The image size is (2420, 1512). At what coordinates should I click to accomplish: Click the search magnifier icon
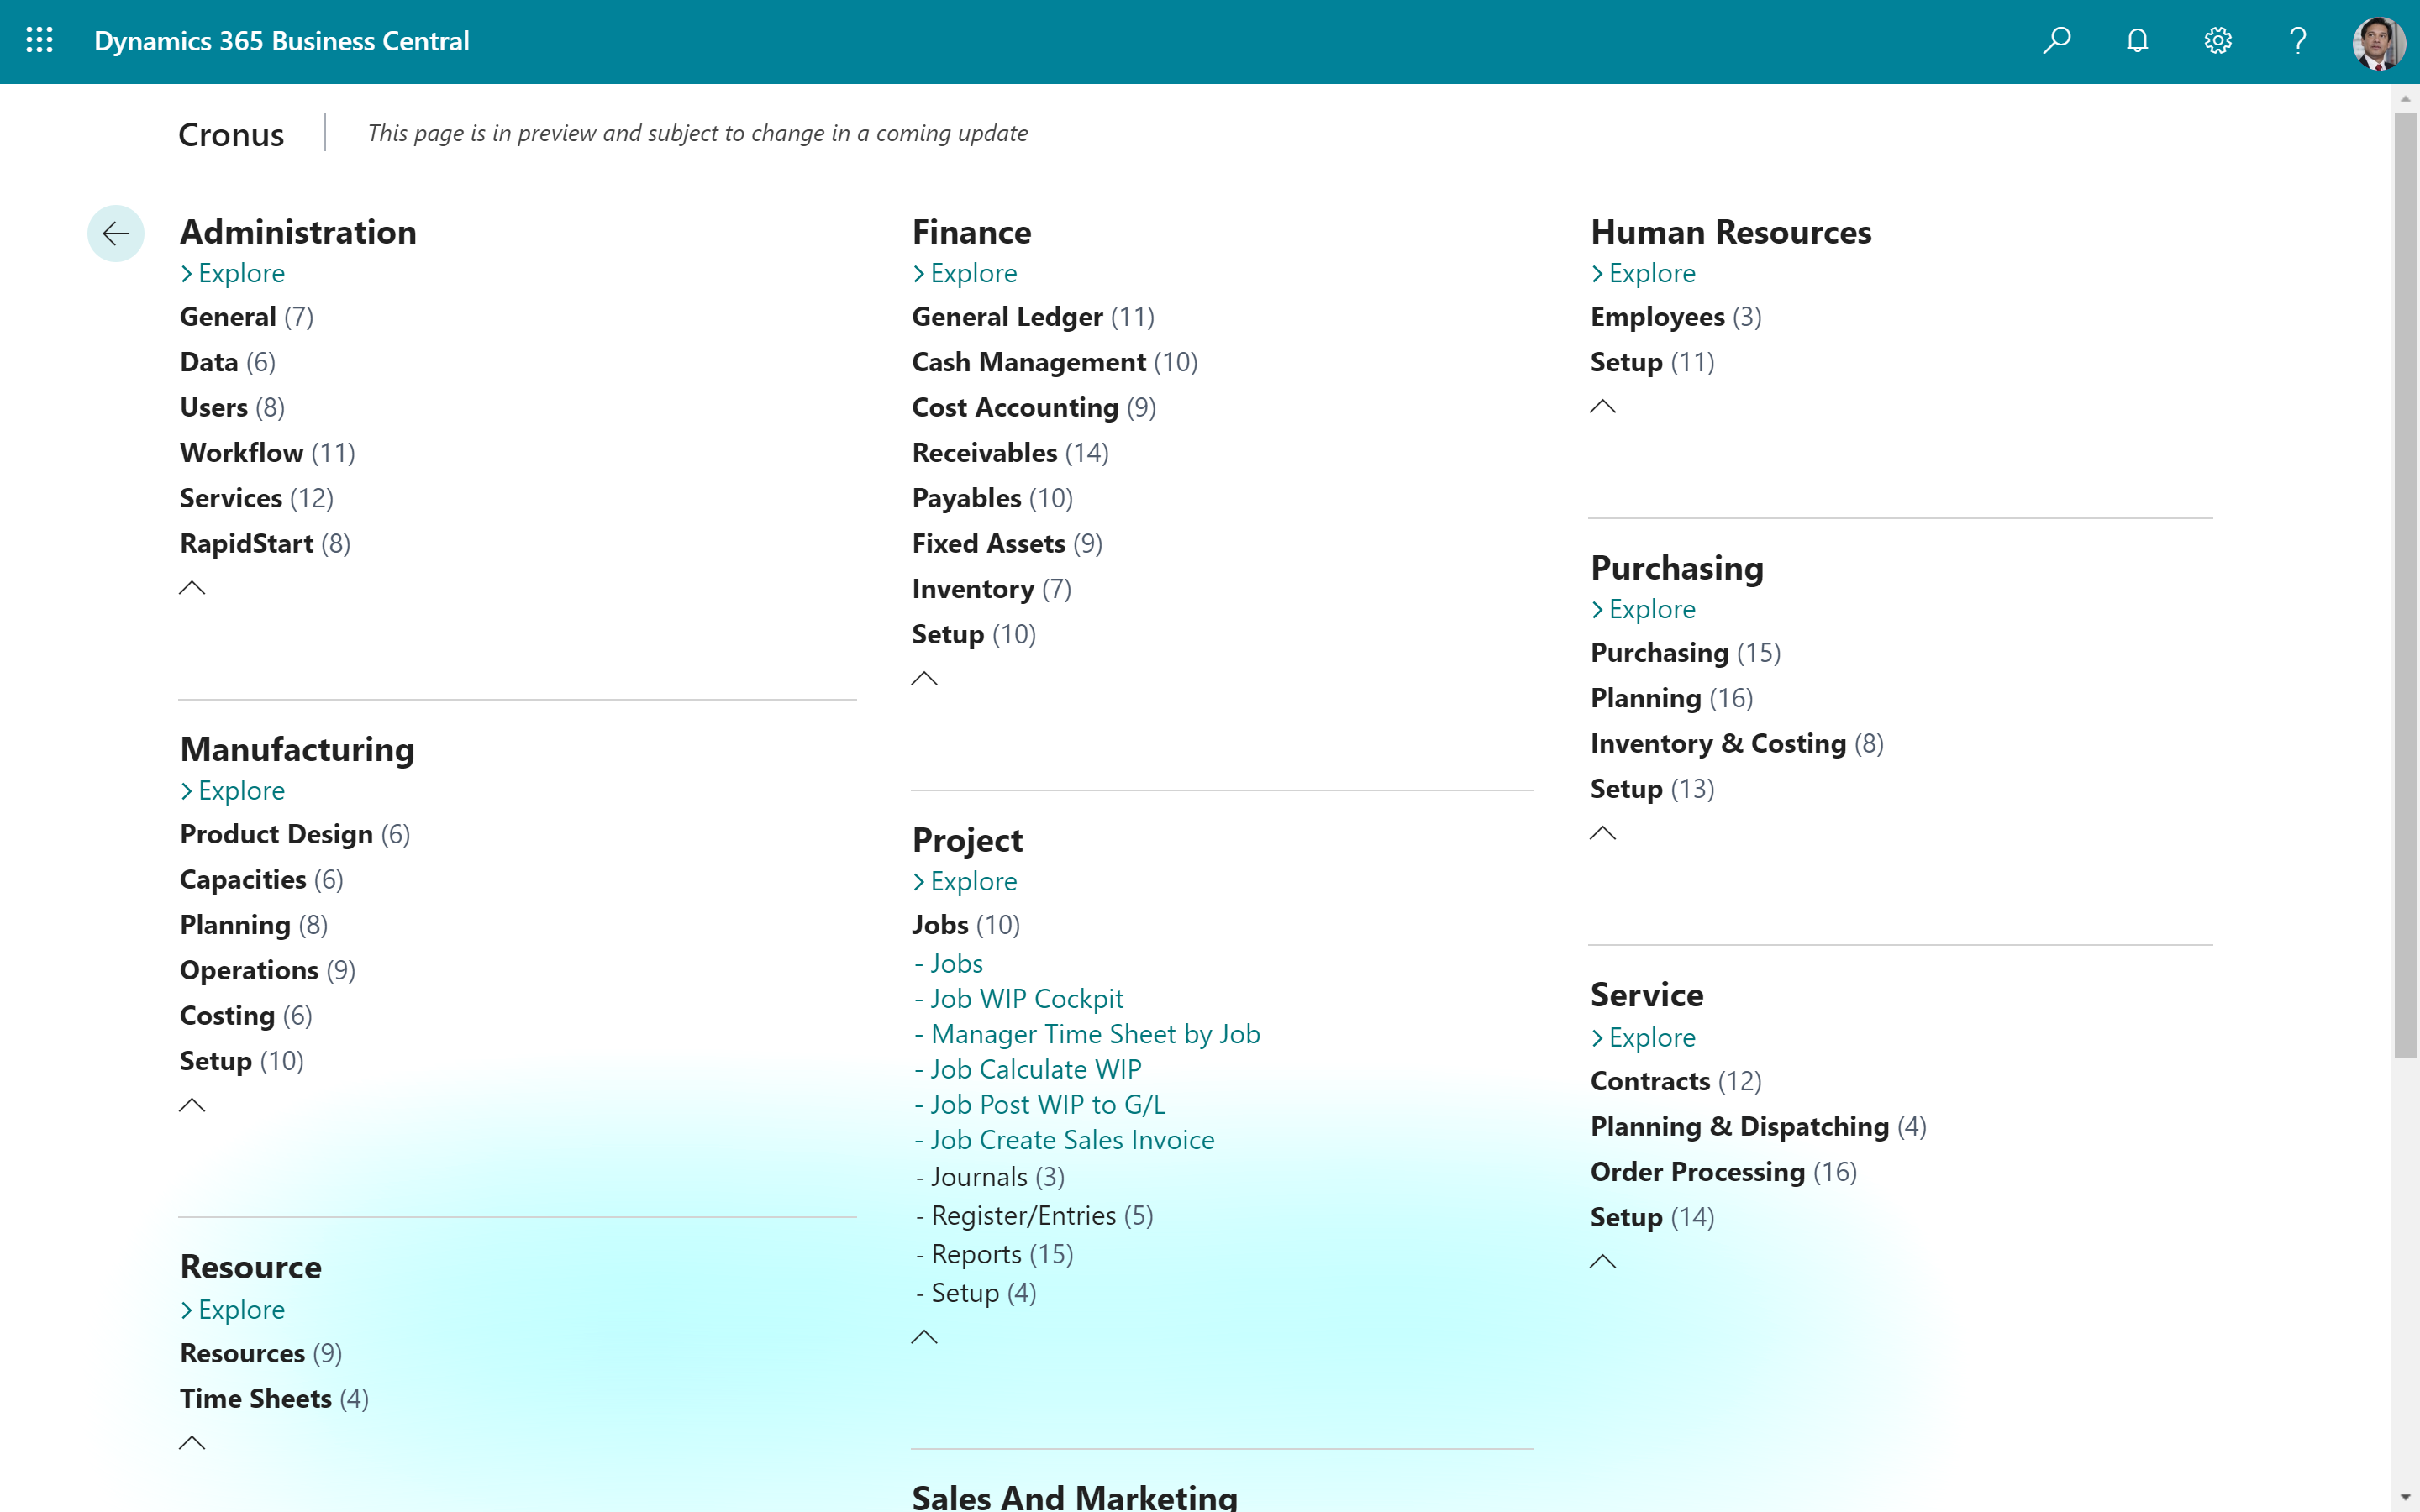(2057, 40)
